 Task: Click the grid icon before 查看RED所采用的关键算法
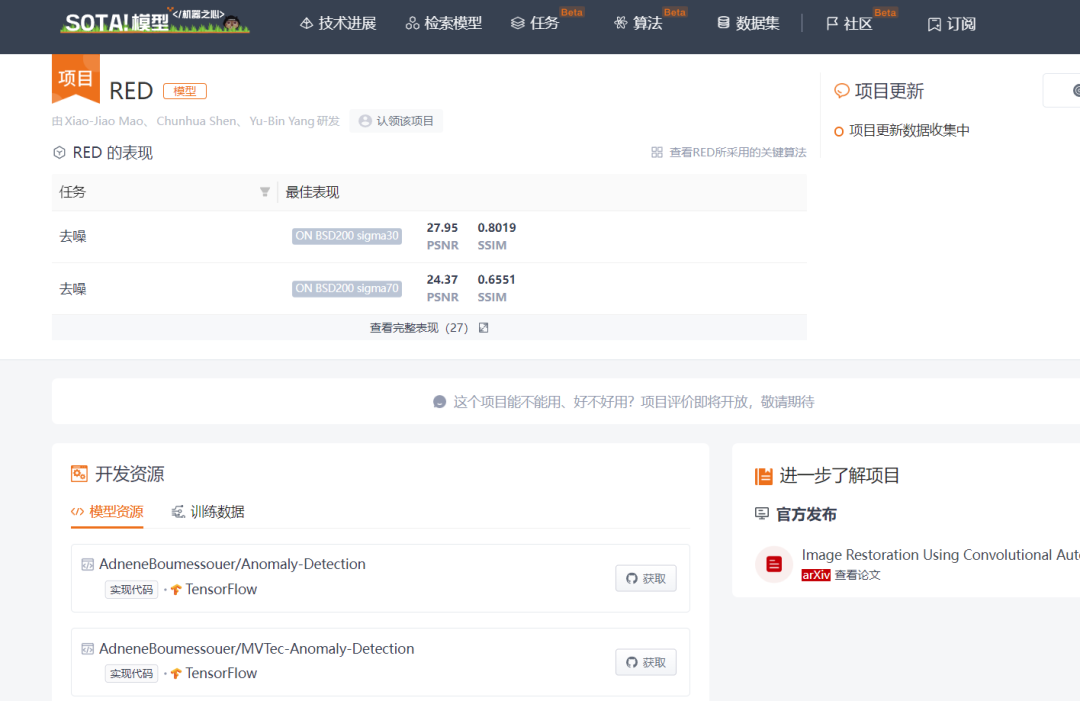coord(657,152)
